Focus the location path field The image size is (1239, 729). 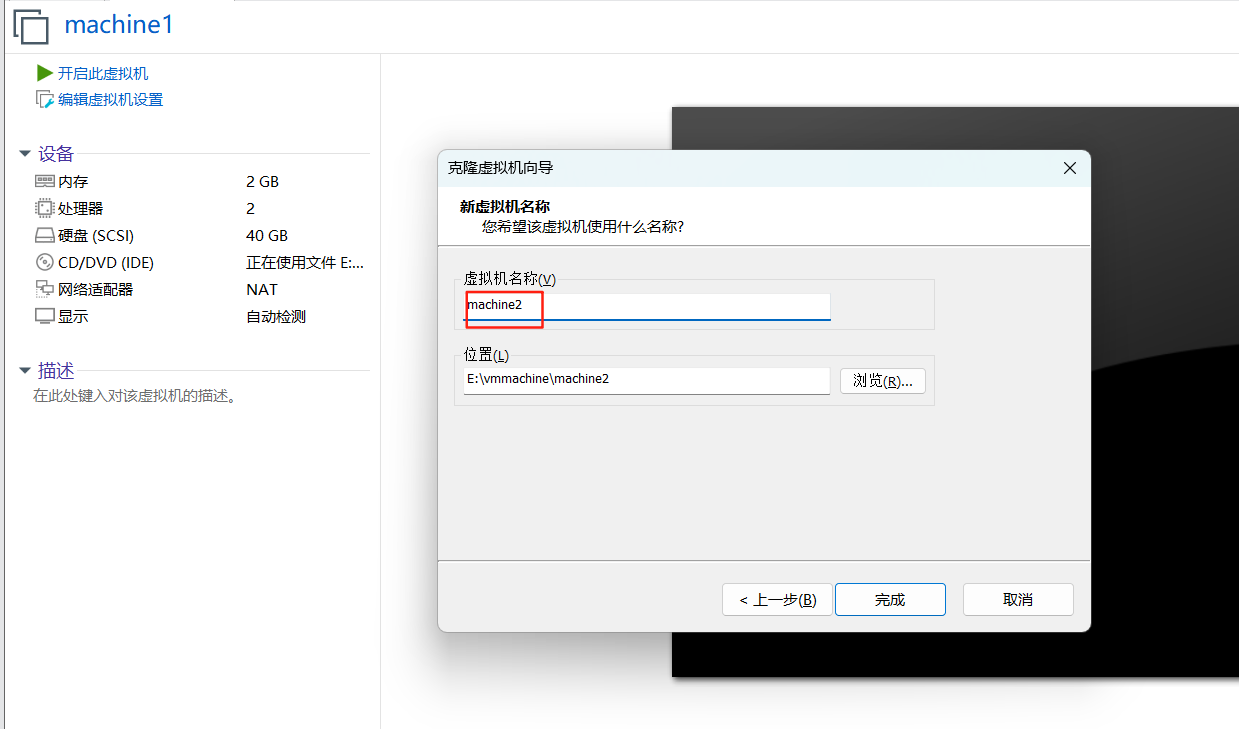tap(647, 380)
